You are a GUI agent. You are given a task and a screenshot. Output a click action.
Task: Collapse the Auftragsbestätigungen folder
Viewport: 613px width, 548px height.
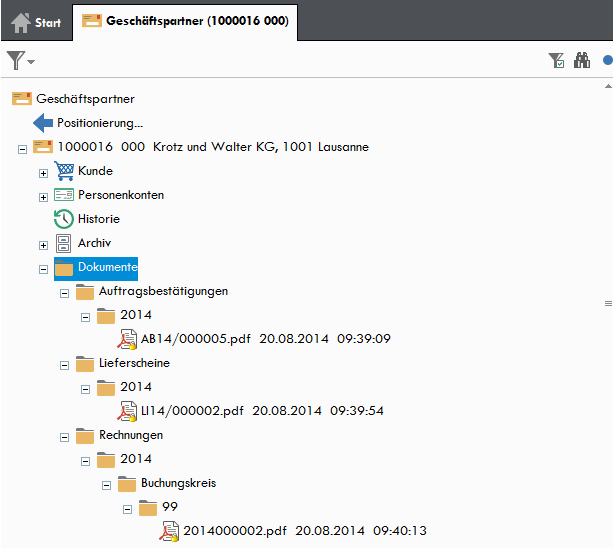(x=65, y=294)
